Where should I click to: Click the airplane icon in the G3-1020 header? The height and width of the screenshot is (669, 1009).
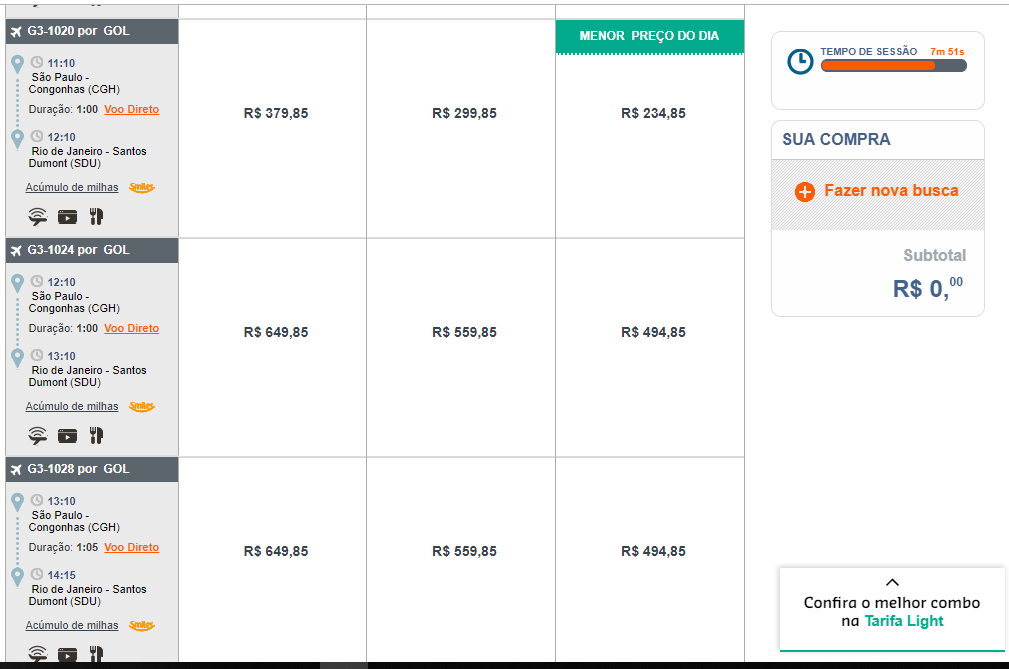pos(16,32)
